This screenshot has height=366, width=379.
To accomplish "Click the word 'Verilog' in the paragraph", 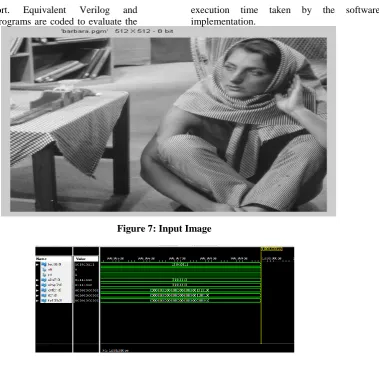I will [95, 10].
